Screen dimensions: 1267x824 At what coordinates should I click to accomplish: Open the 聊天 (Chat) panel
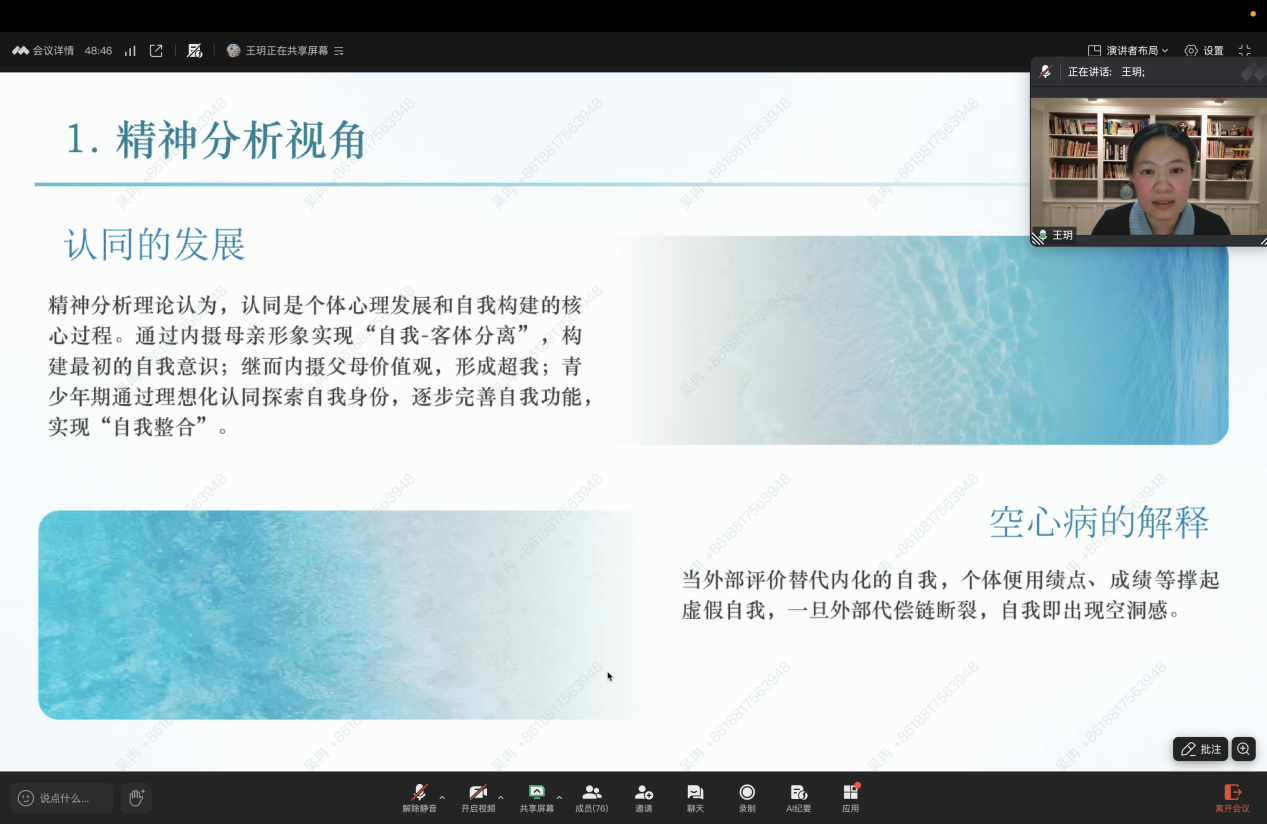(x=695, y=797)
